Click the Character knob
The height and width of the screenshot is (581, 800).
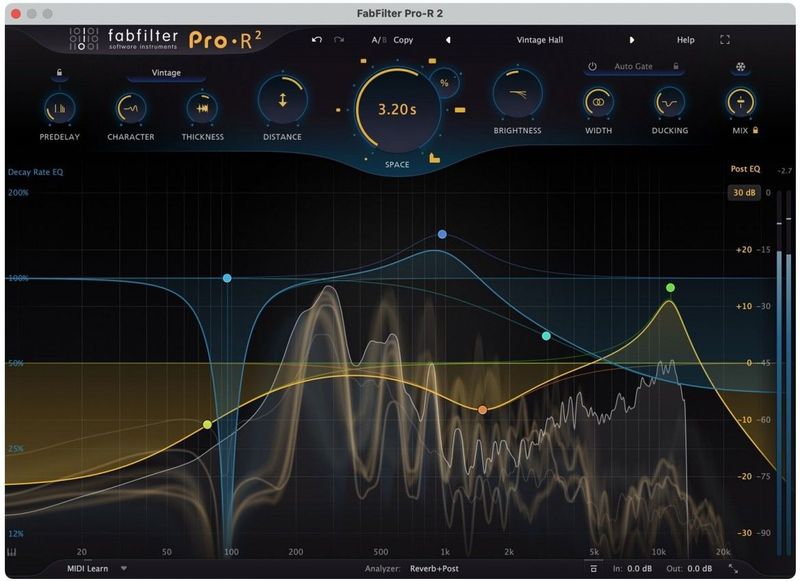[x=131, y=108]
